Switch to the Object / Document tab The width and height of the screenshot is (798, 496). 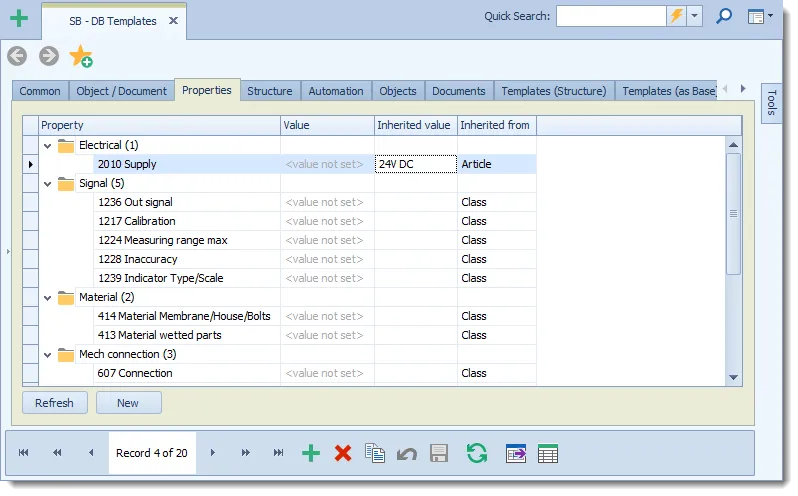[122, 91]
